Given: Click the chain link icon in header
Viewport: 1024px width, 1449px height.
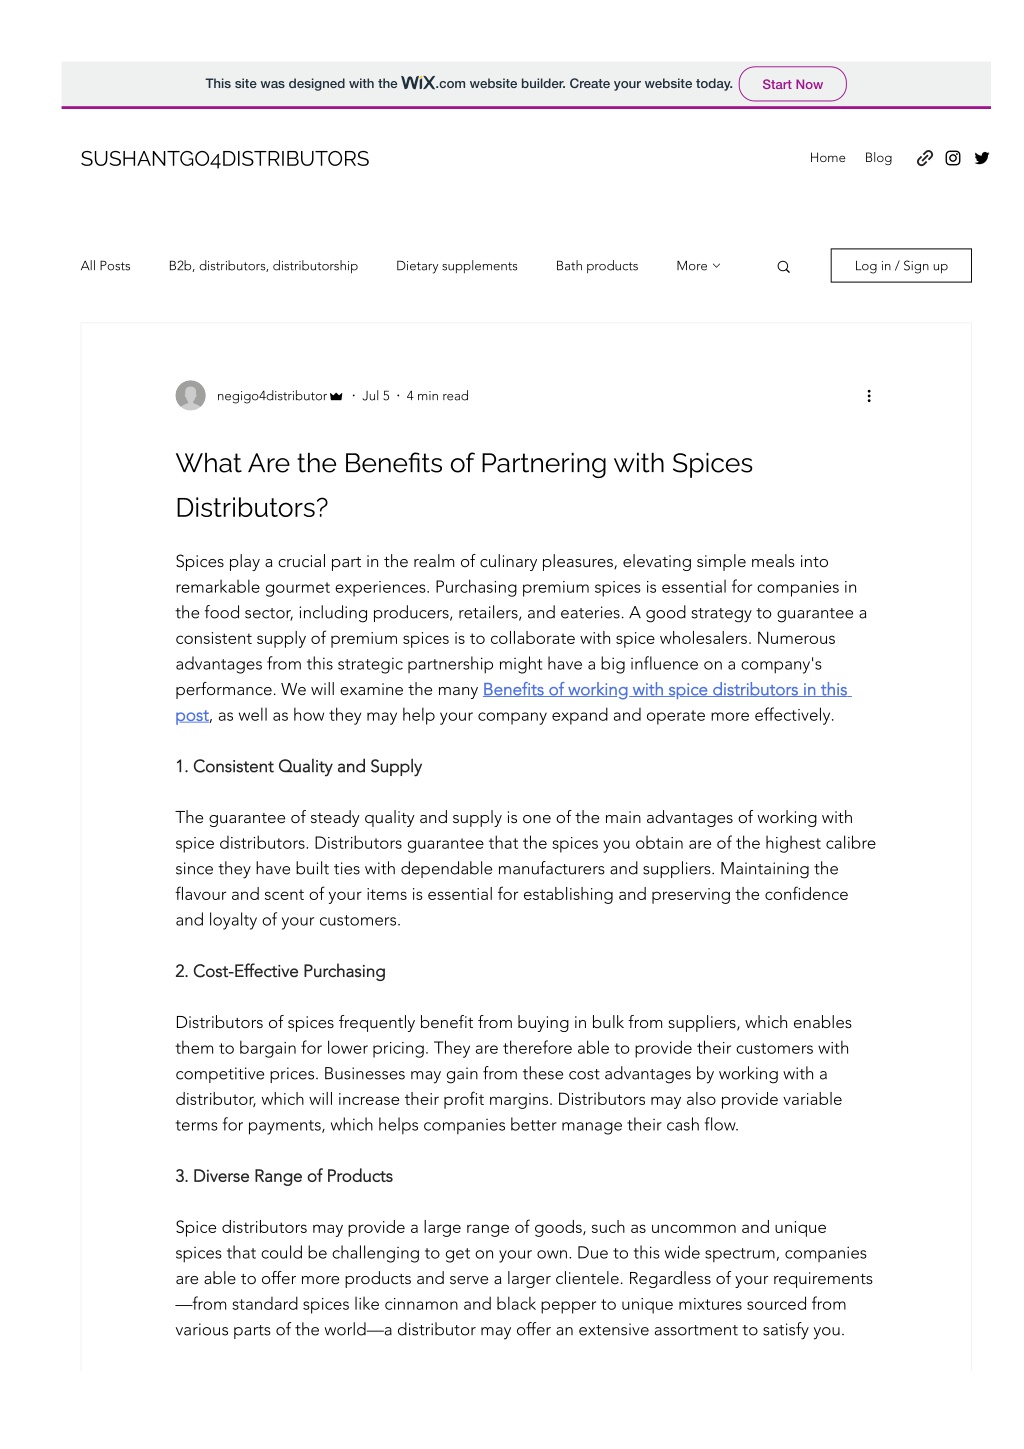Looking at the screenshot, I should 925,158.
